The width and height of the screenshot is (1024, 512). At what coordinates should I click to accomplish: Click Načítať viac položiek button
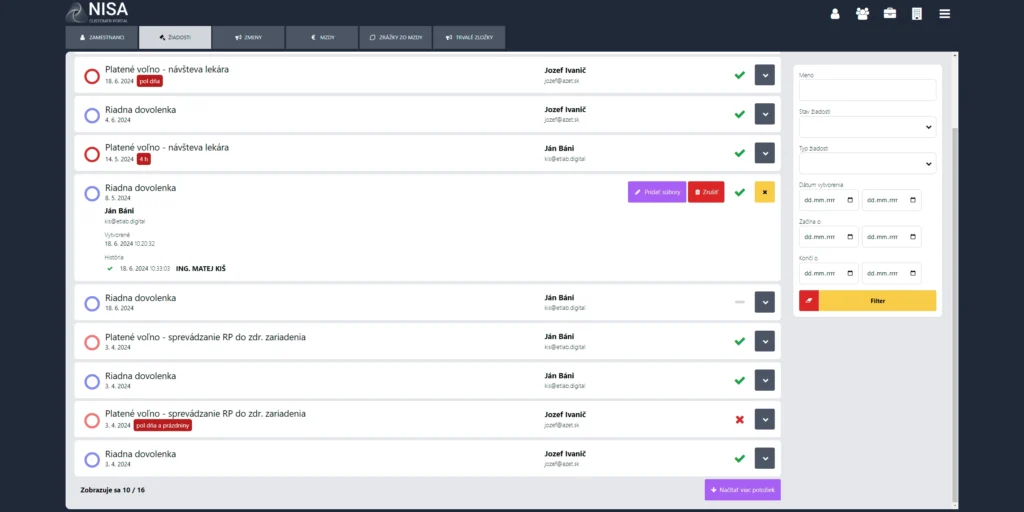[743, 490]
